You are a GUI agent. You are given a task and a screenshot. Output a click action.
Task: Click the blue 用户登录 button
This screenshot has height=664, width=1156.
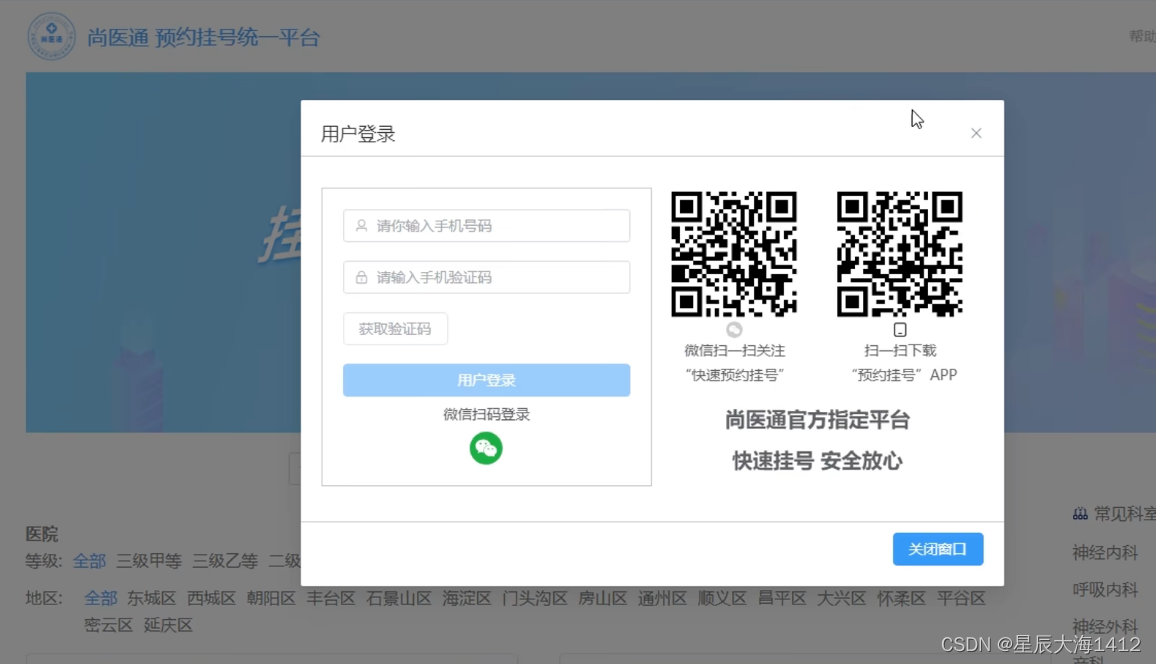[487, 380]
